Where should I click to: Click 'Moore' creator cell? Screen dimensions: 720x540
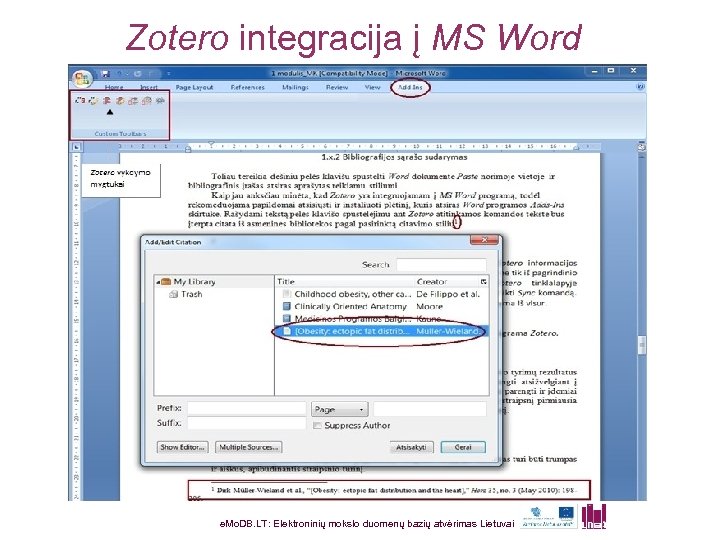tap(429, 306)
